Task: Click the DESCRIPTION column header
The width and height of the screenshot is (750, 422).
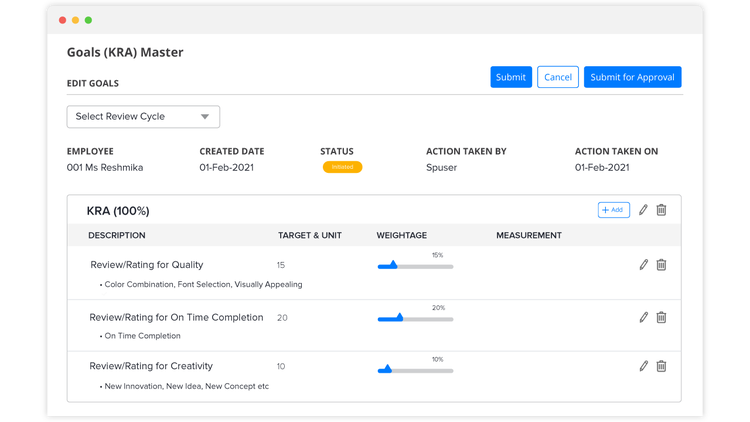Action: [117, 235]
